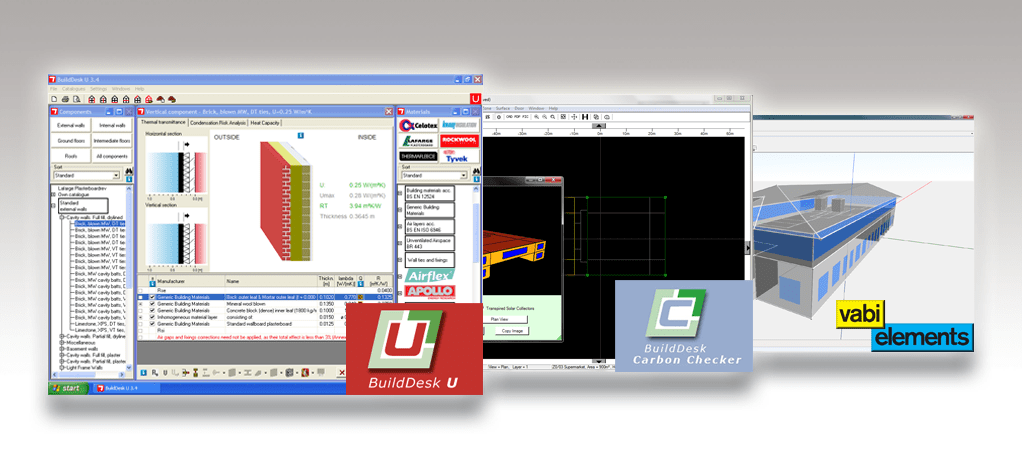Click the binoculars search icon in Components panel

pyautogui.click(x=129, y=171)
